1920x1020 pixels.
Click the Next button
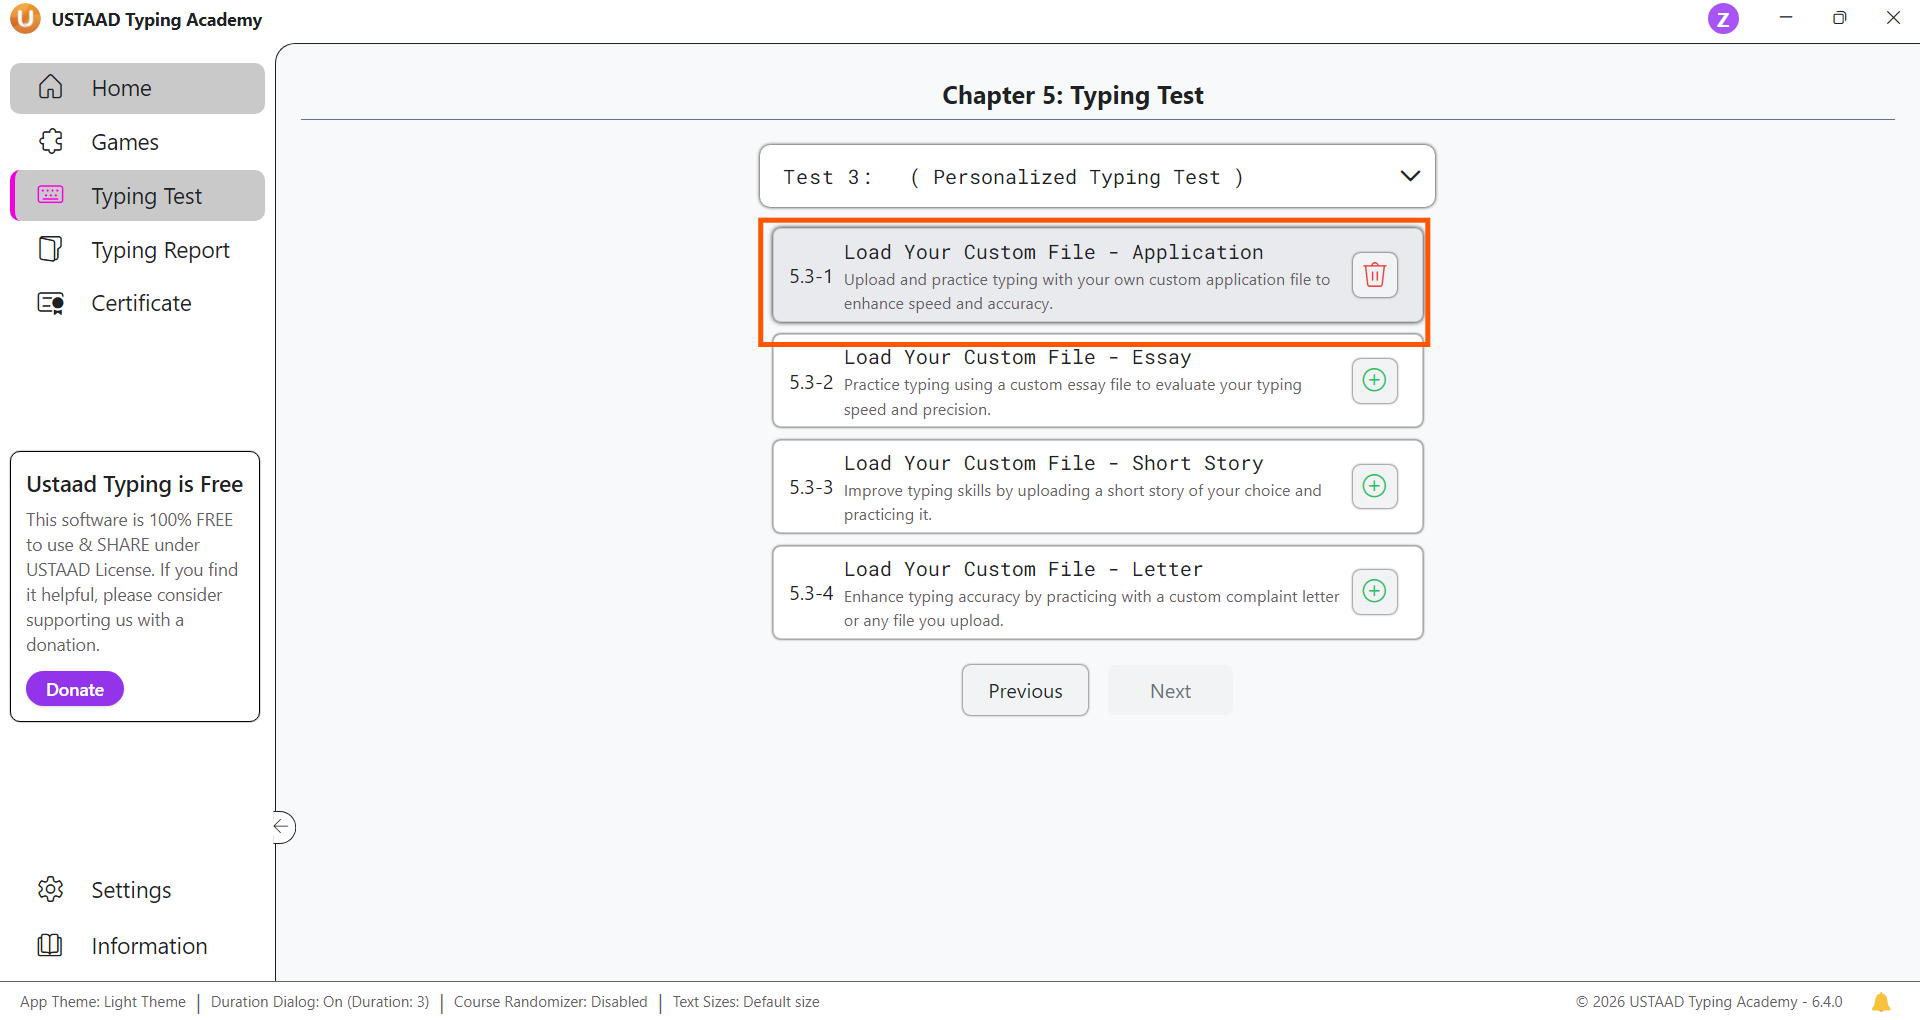coord(1169,691)
